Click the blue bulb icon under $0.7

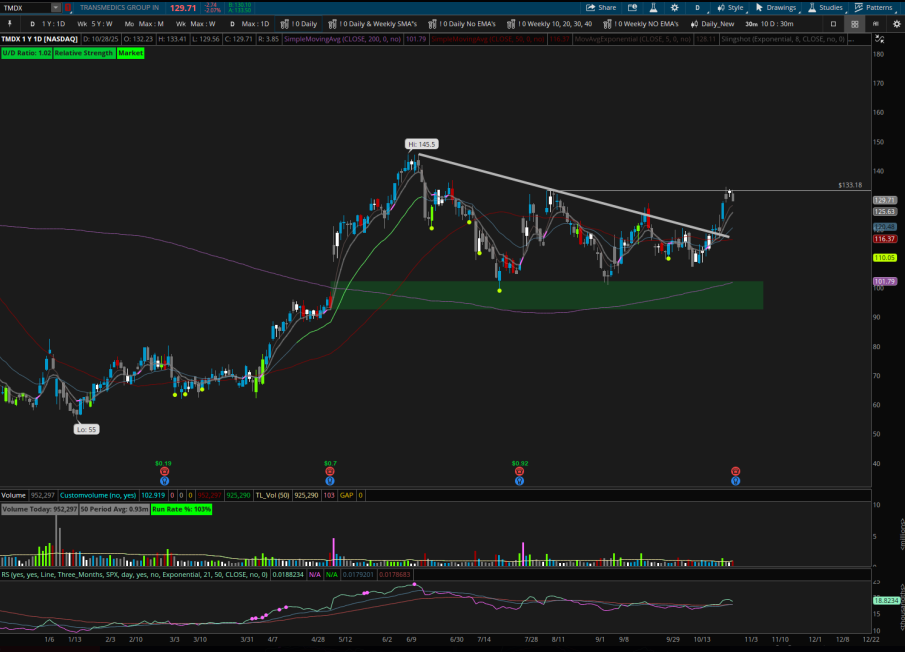click(330, 481)
